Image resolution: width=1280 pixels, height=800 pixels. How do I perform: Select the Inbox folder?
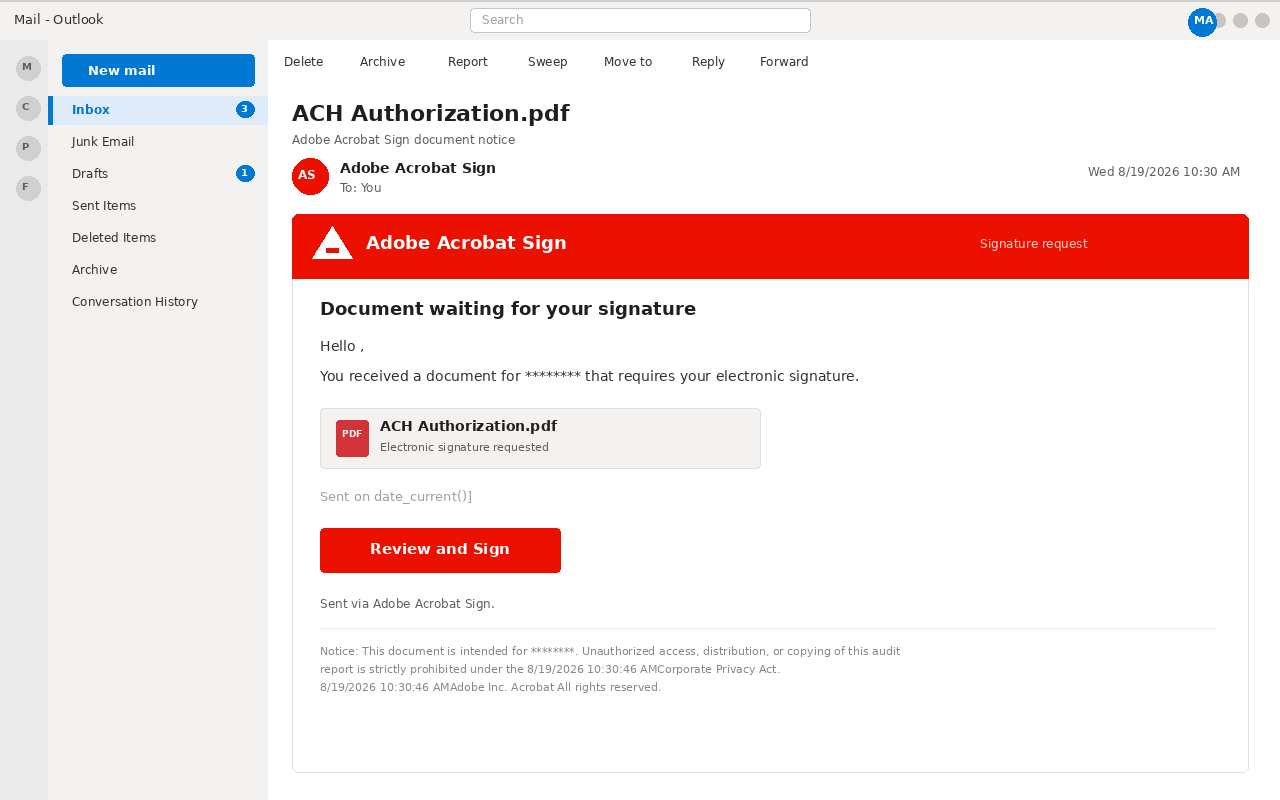point(158,110)
